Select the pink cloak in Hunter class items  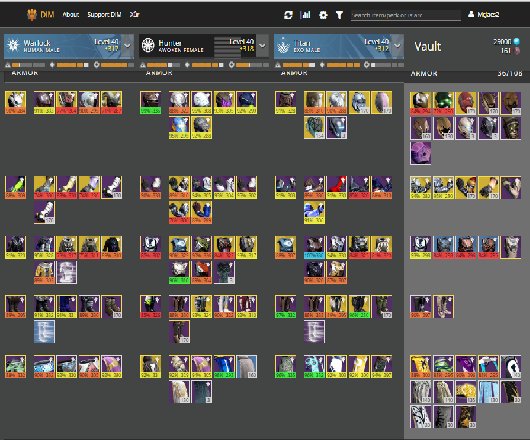[x=201, y=366]
